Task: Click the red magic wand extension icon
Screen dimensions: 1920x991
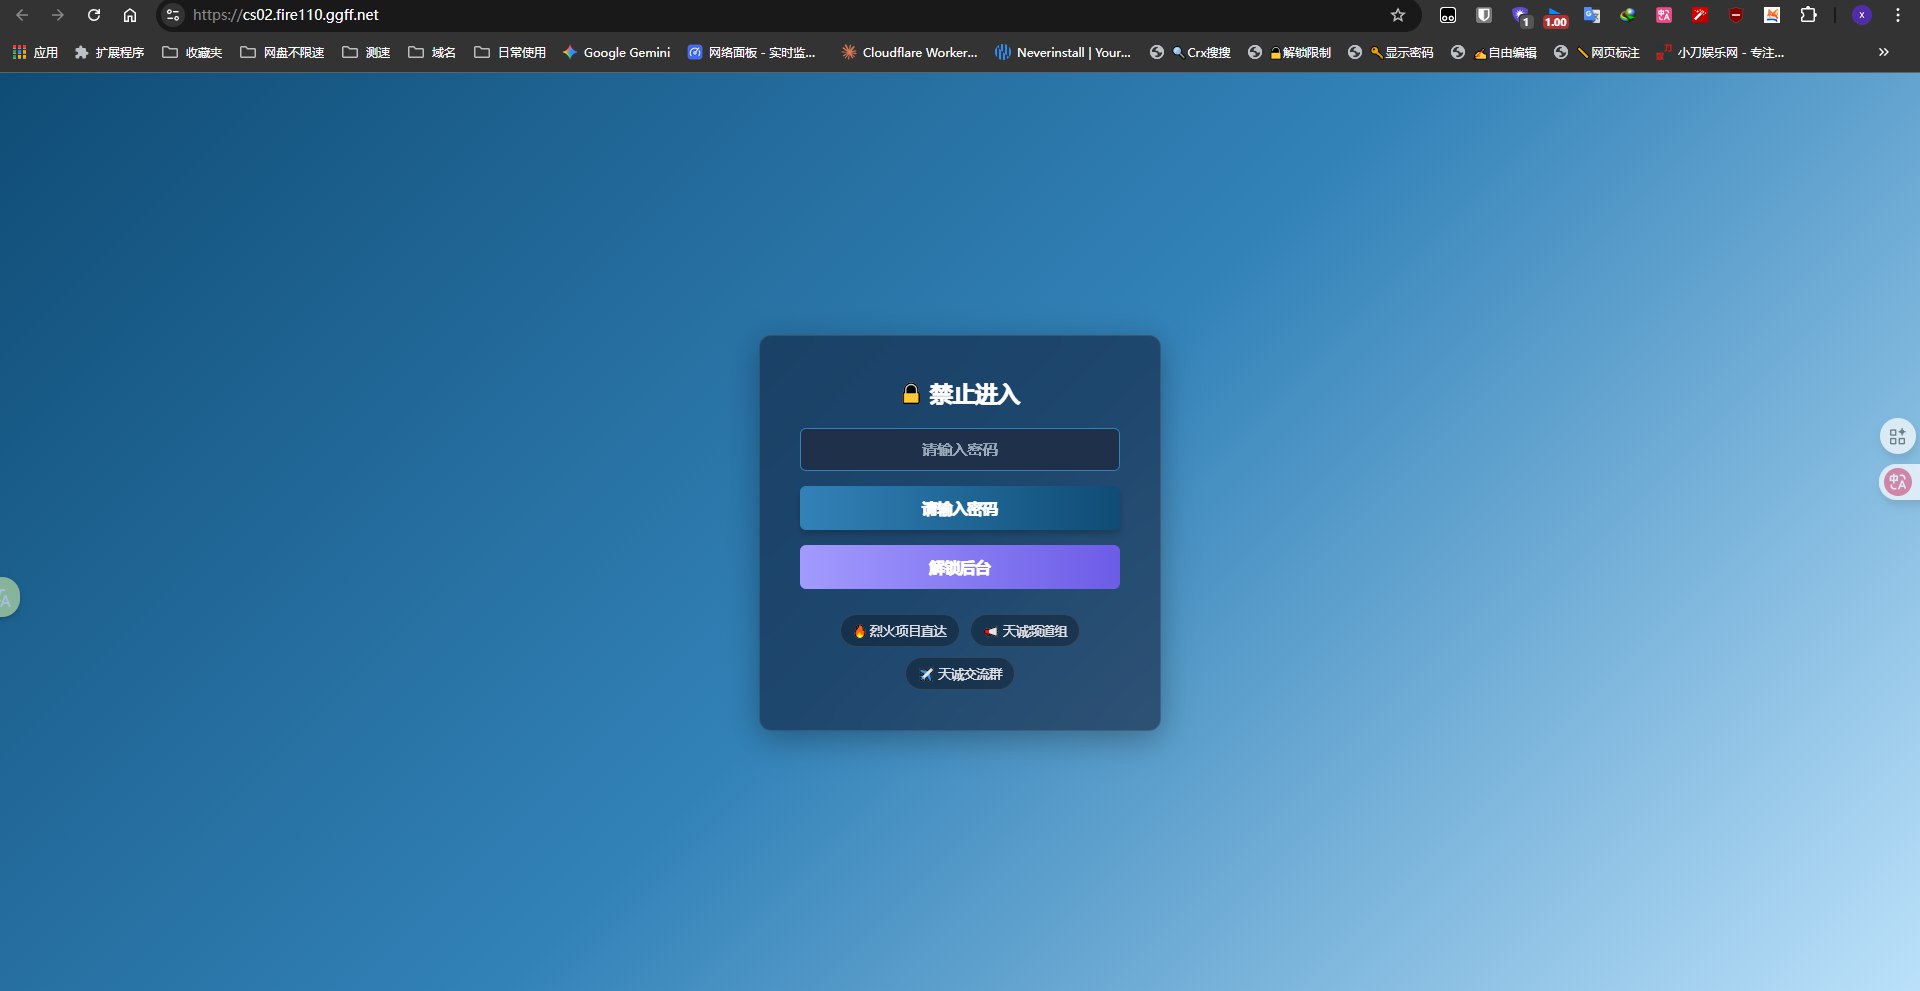Action: coord(1700,15)
